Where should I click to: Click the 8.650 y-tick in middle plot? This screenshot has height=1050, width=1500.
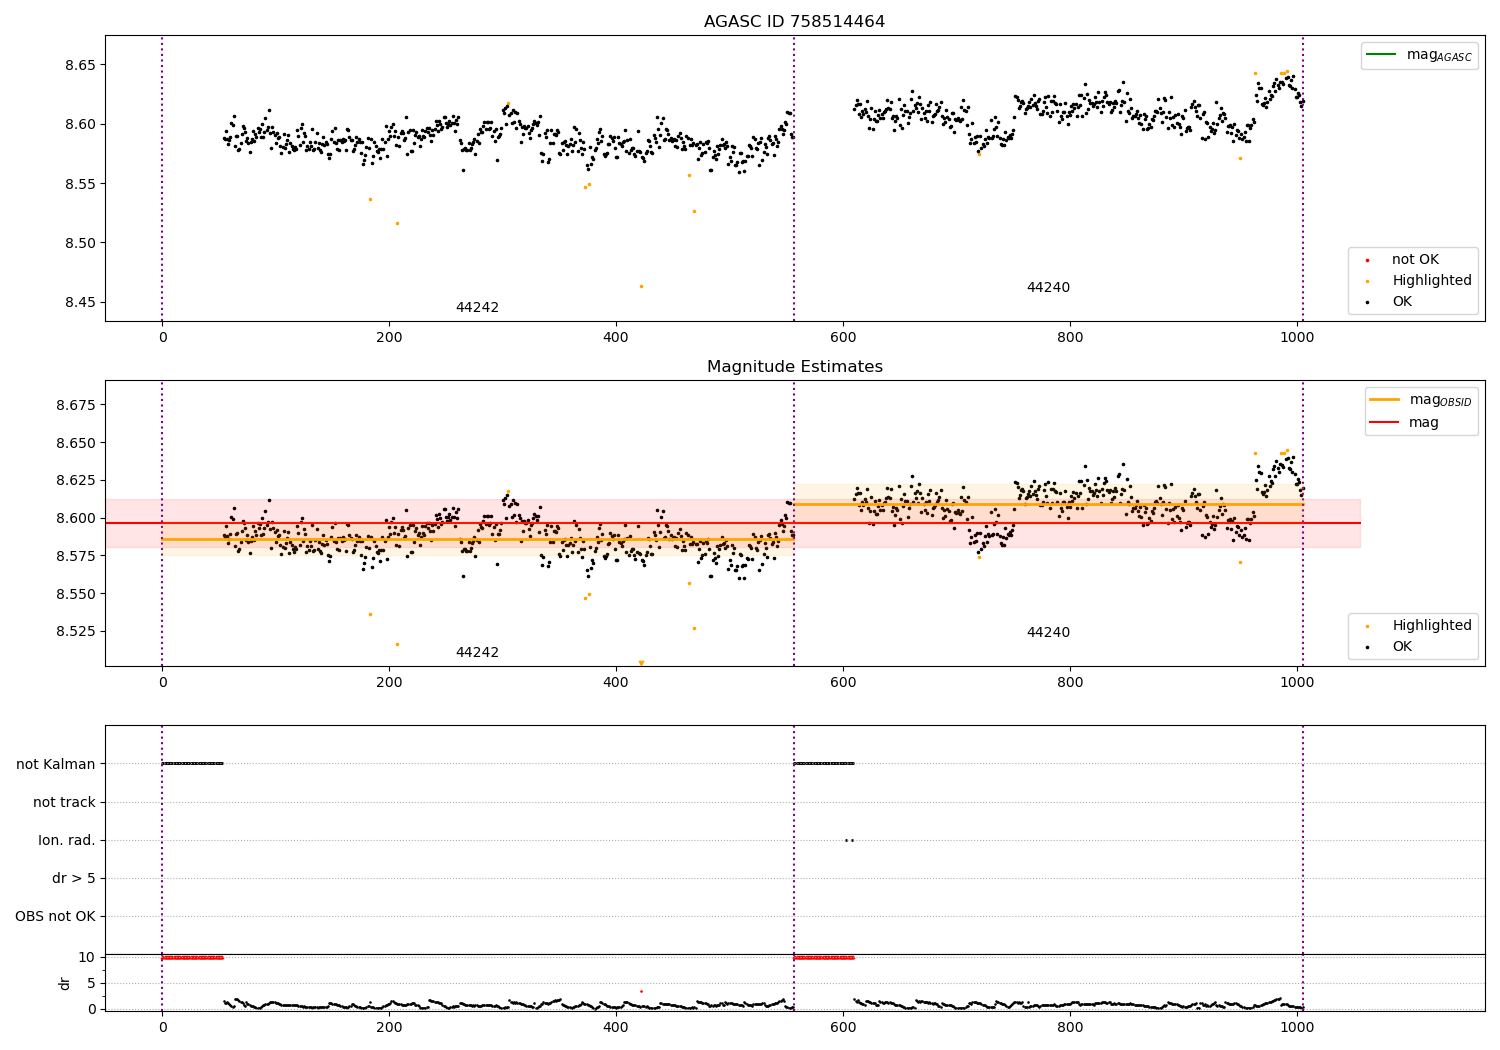76,443
